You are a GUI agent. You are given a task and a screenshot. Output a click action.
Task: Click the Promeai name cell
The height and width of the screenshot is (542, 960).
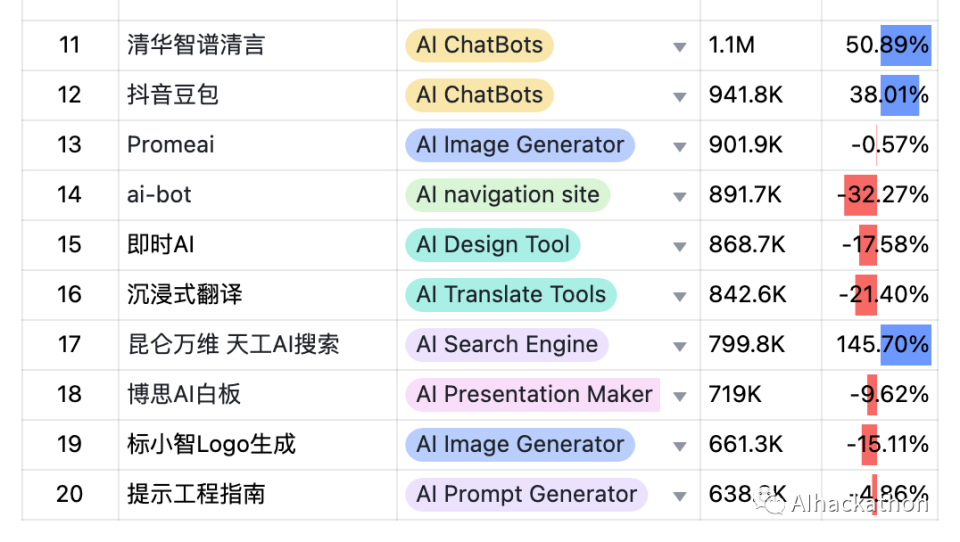pyautogui.click(x=170, y=145)
